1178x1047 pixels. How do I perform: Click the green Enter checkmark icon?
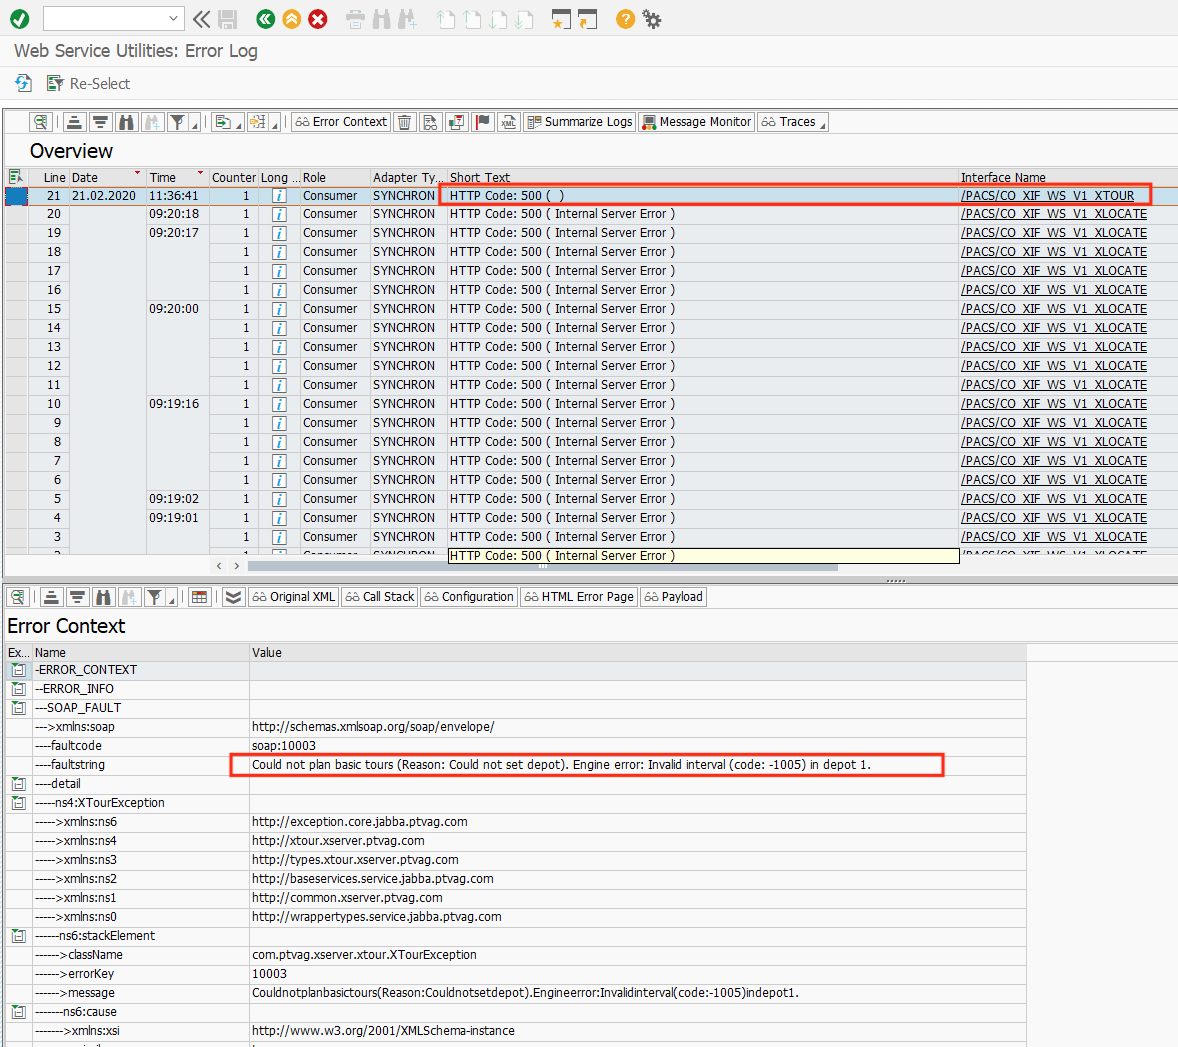tap(20, 19)
